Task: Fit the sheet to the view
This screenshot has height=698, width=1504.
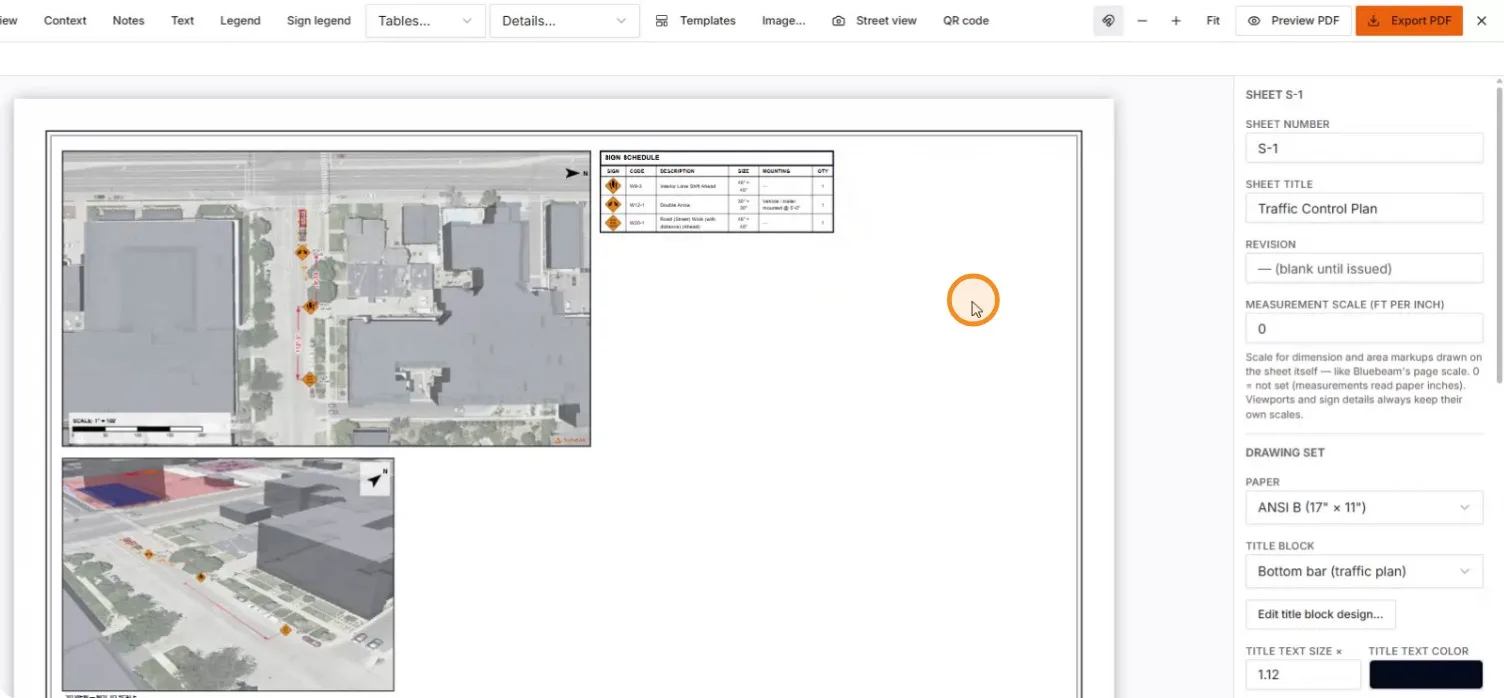Action: point(1213,20)
